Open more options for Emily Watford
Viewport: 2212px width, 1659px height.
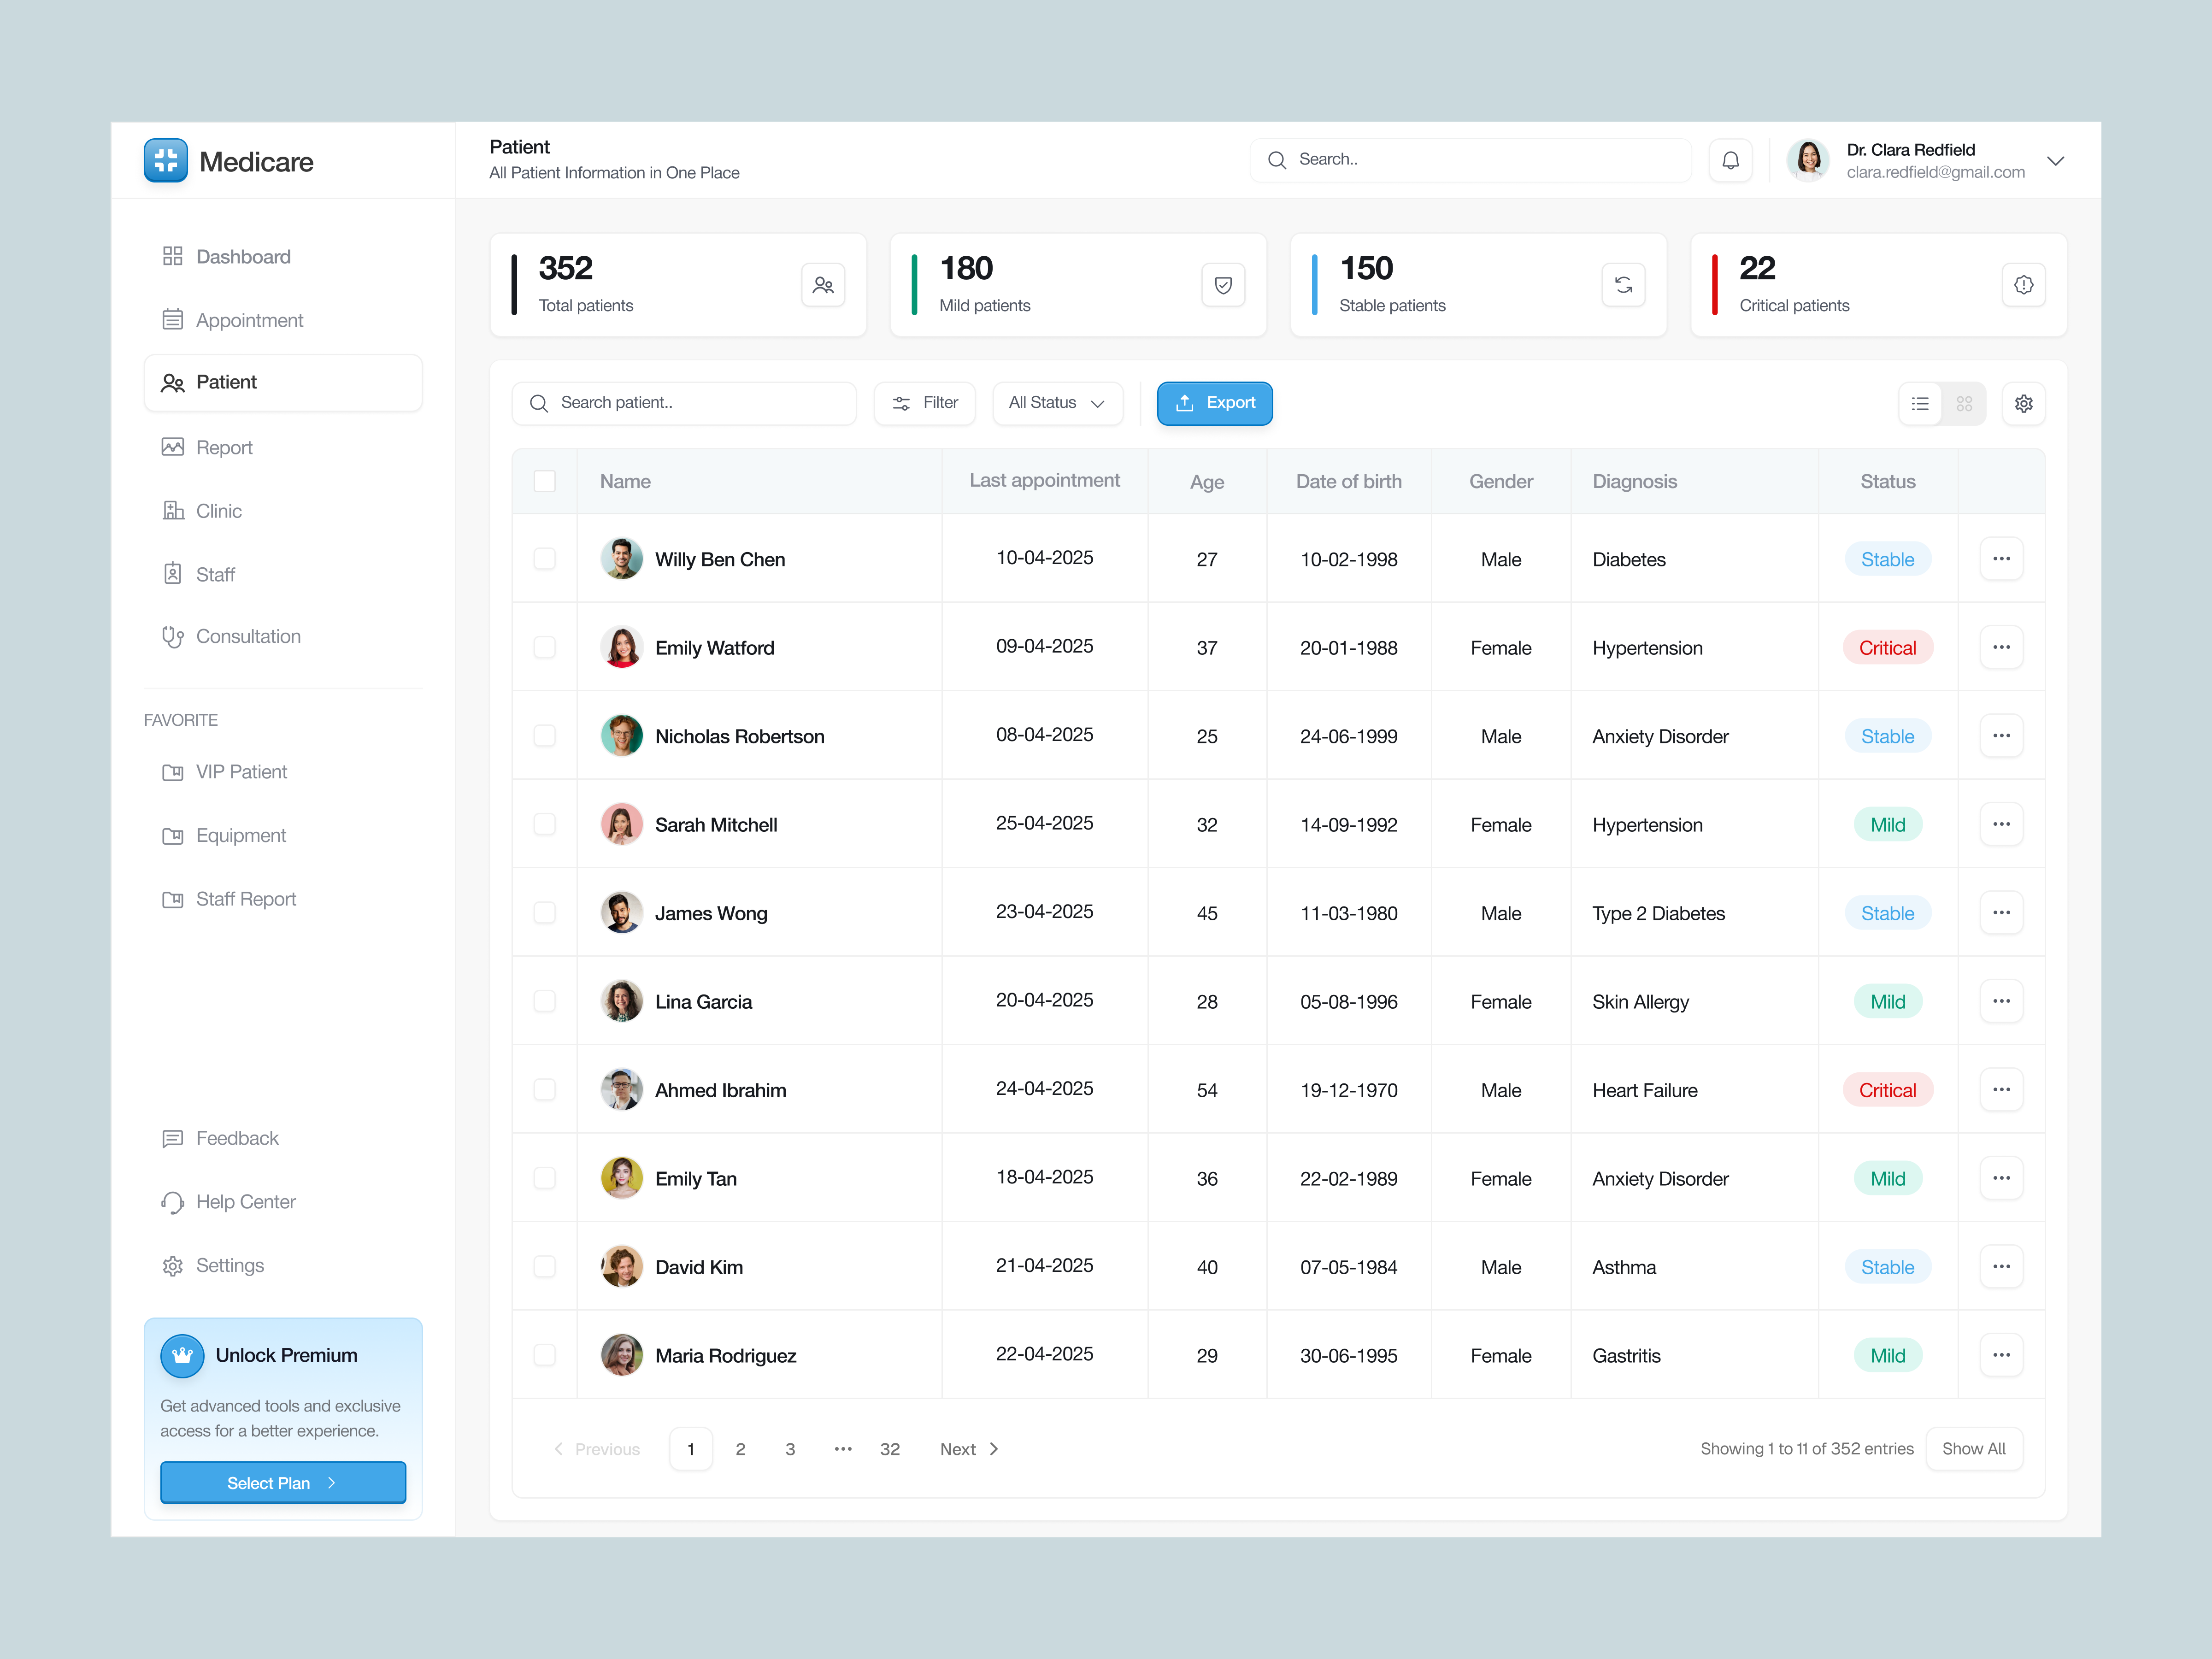[x=2001, y=647]
